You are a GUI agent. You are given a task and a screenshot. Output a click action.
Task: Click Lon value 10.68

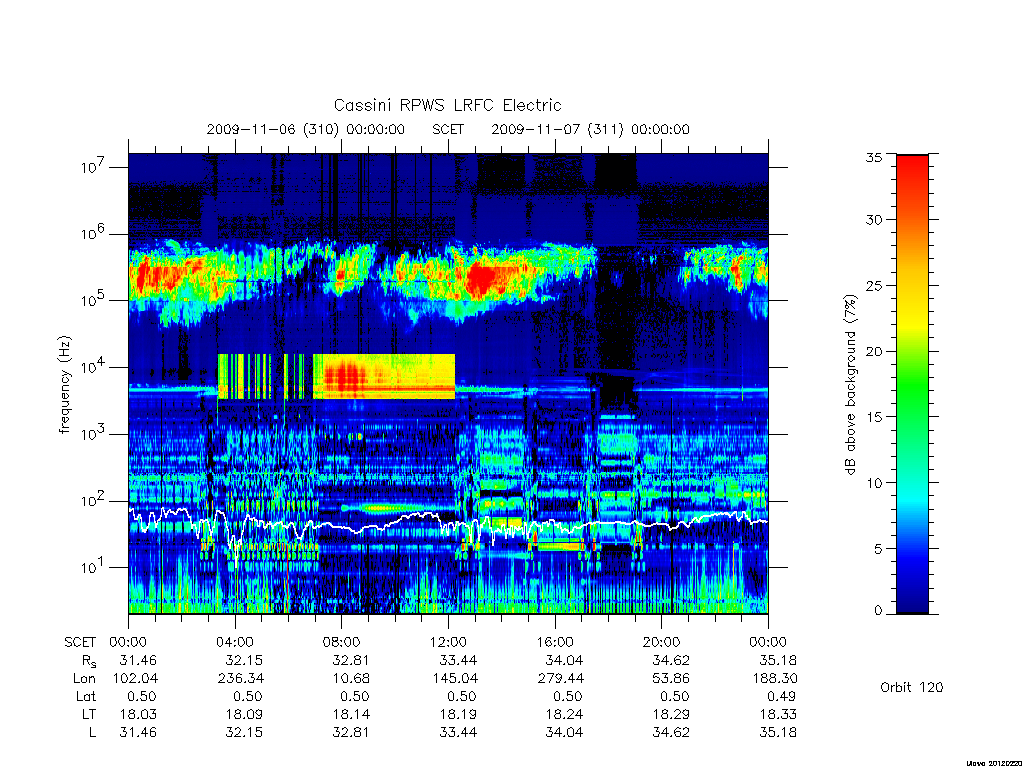tap(351, 679)
